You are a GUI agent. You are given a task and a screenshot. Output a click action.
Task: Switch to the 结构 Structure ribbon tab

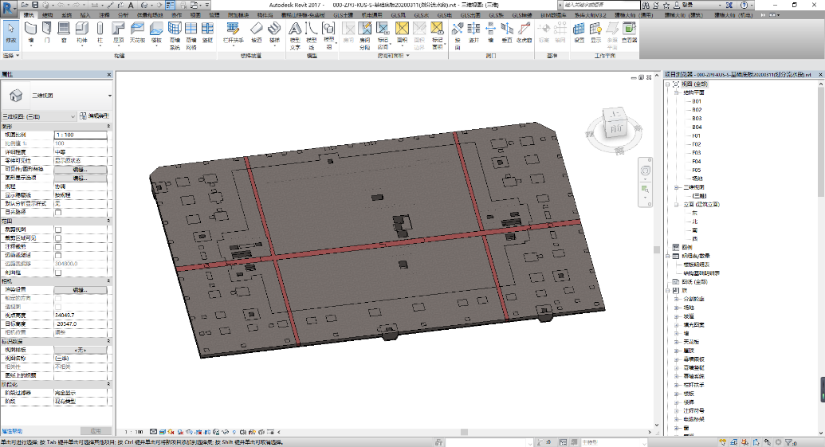[x=47, y=15]
